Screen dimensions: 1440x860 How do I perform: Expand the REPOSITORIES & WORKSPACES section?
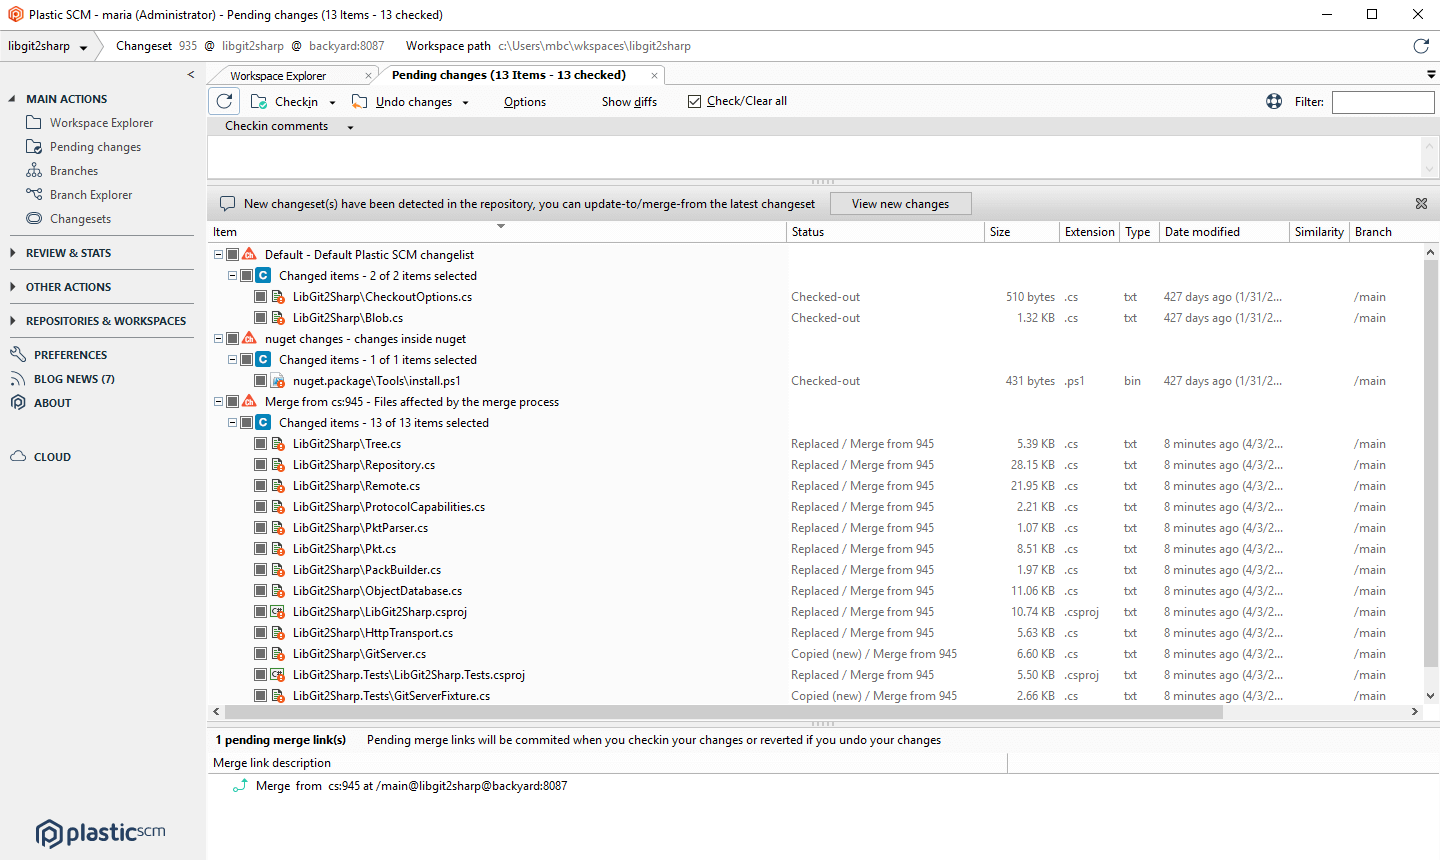[13, 321]
